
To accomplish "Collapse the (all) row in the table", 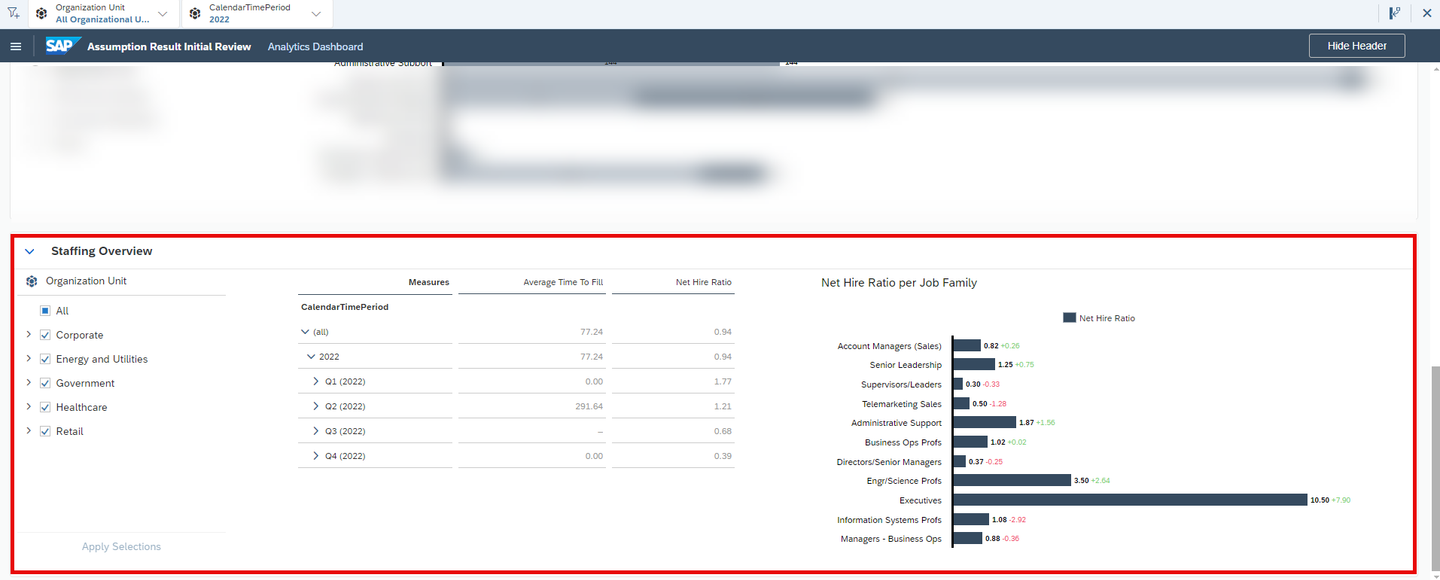I will click(x=305, y=331).
